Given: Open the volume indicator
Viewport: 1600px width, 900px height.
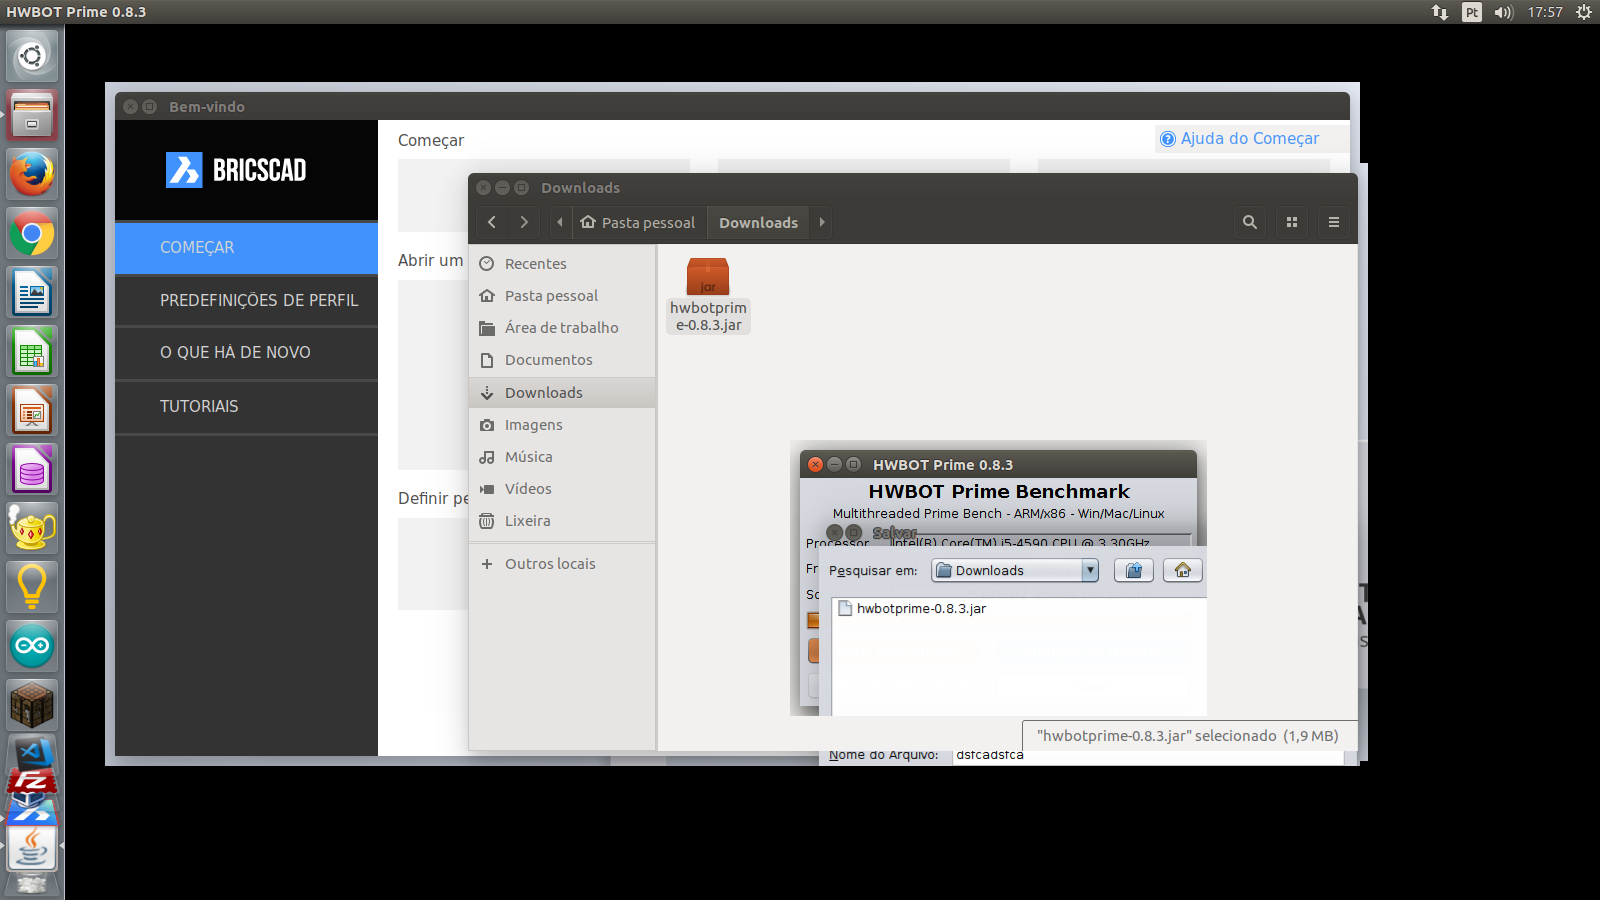Looking at the screenshot, I should pyautogui.click(x=1504, y=12).
